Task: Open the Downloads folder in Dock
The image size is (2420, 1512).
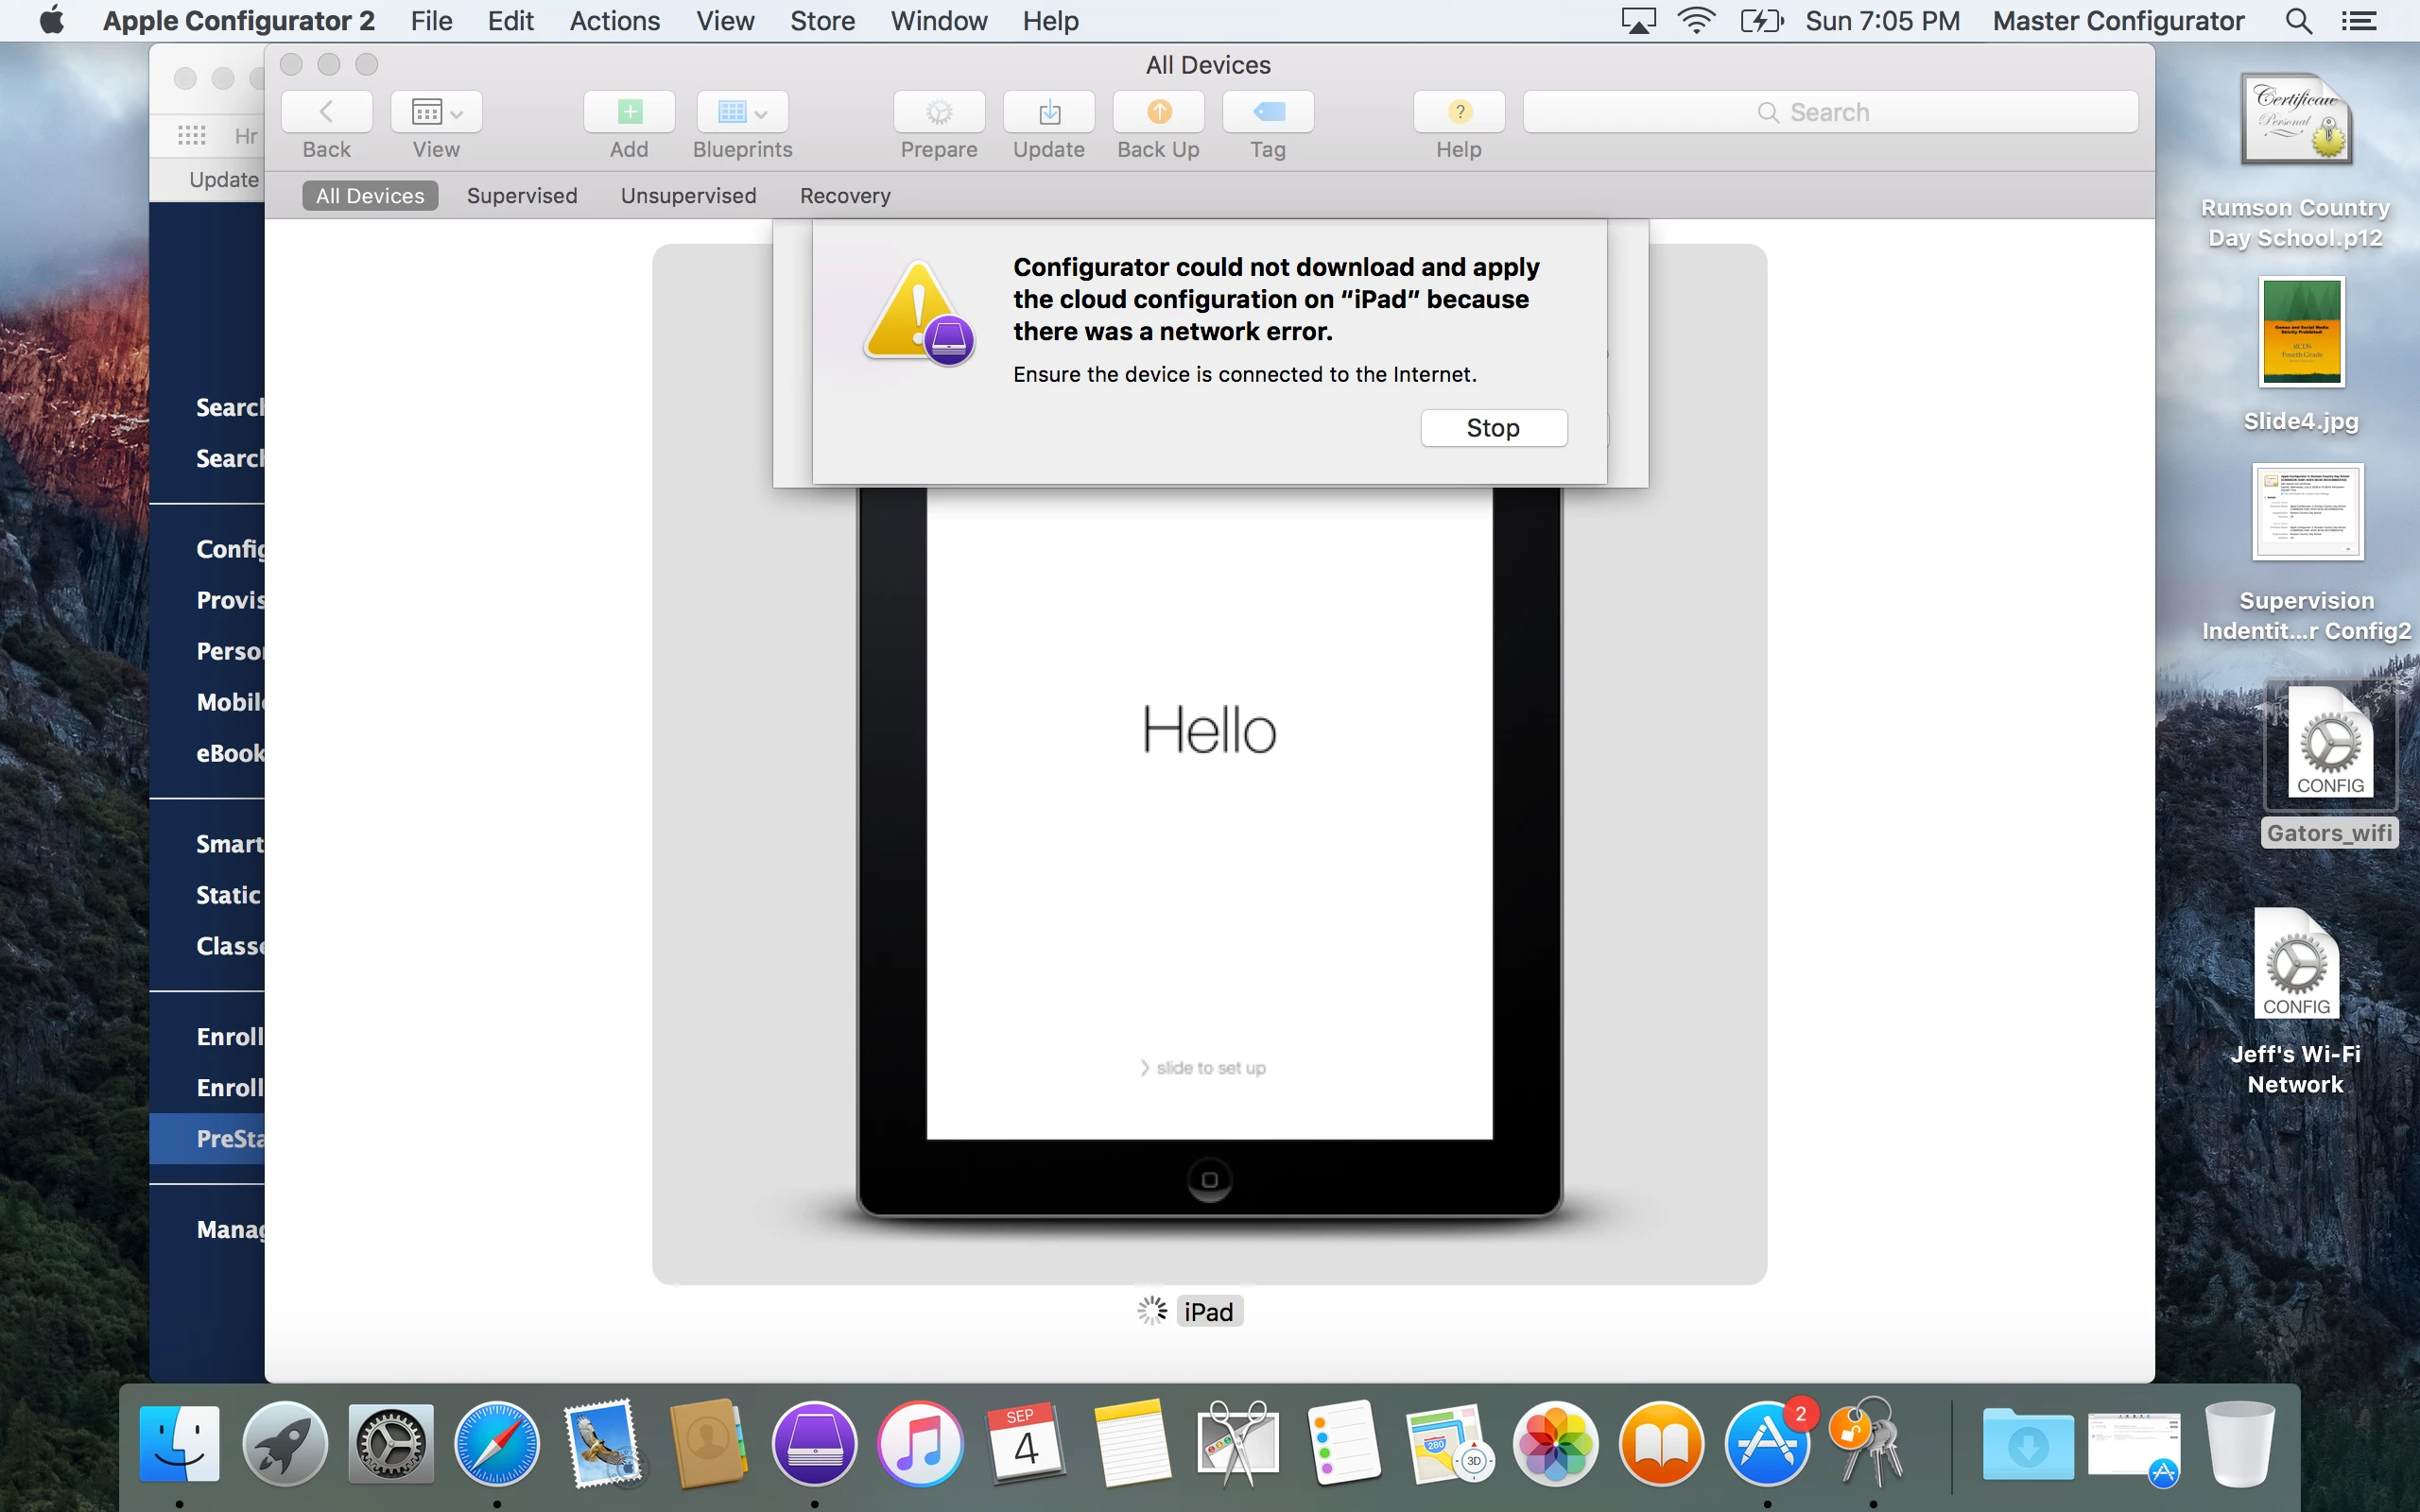Action: click(2028, 1443)
